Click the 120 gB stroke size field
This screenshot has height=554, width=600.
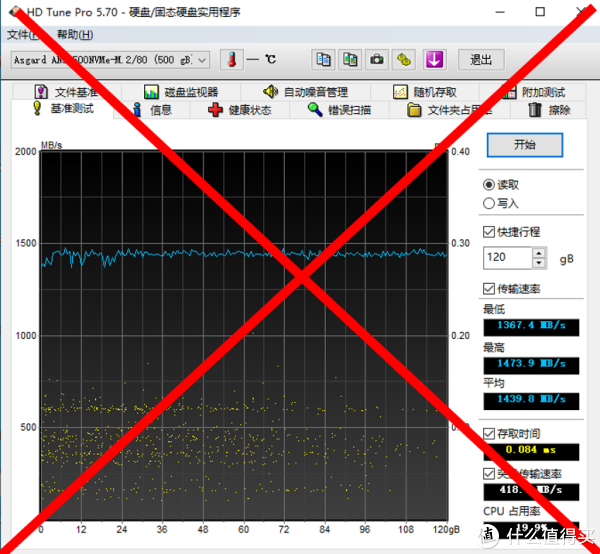click(507, 257)
